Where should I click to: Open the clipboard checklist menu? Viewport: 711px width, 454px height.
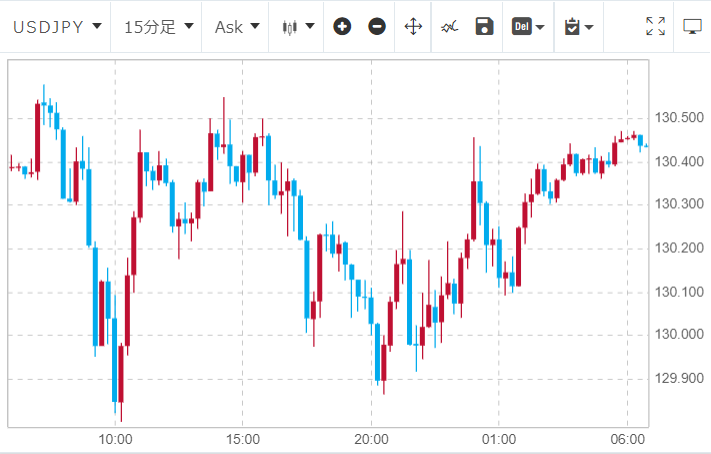pos(578,26)
